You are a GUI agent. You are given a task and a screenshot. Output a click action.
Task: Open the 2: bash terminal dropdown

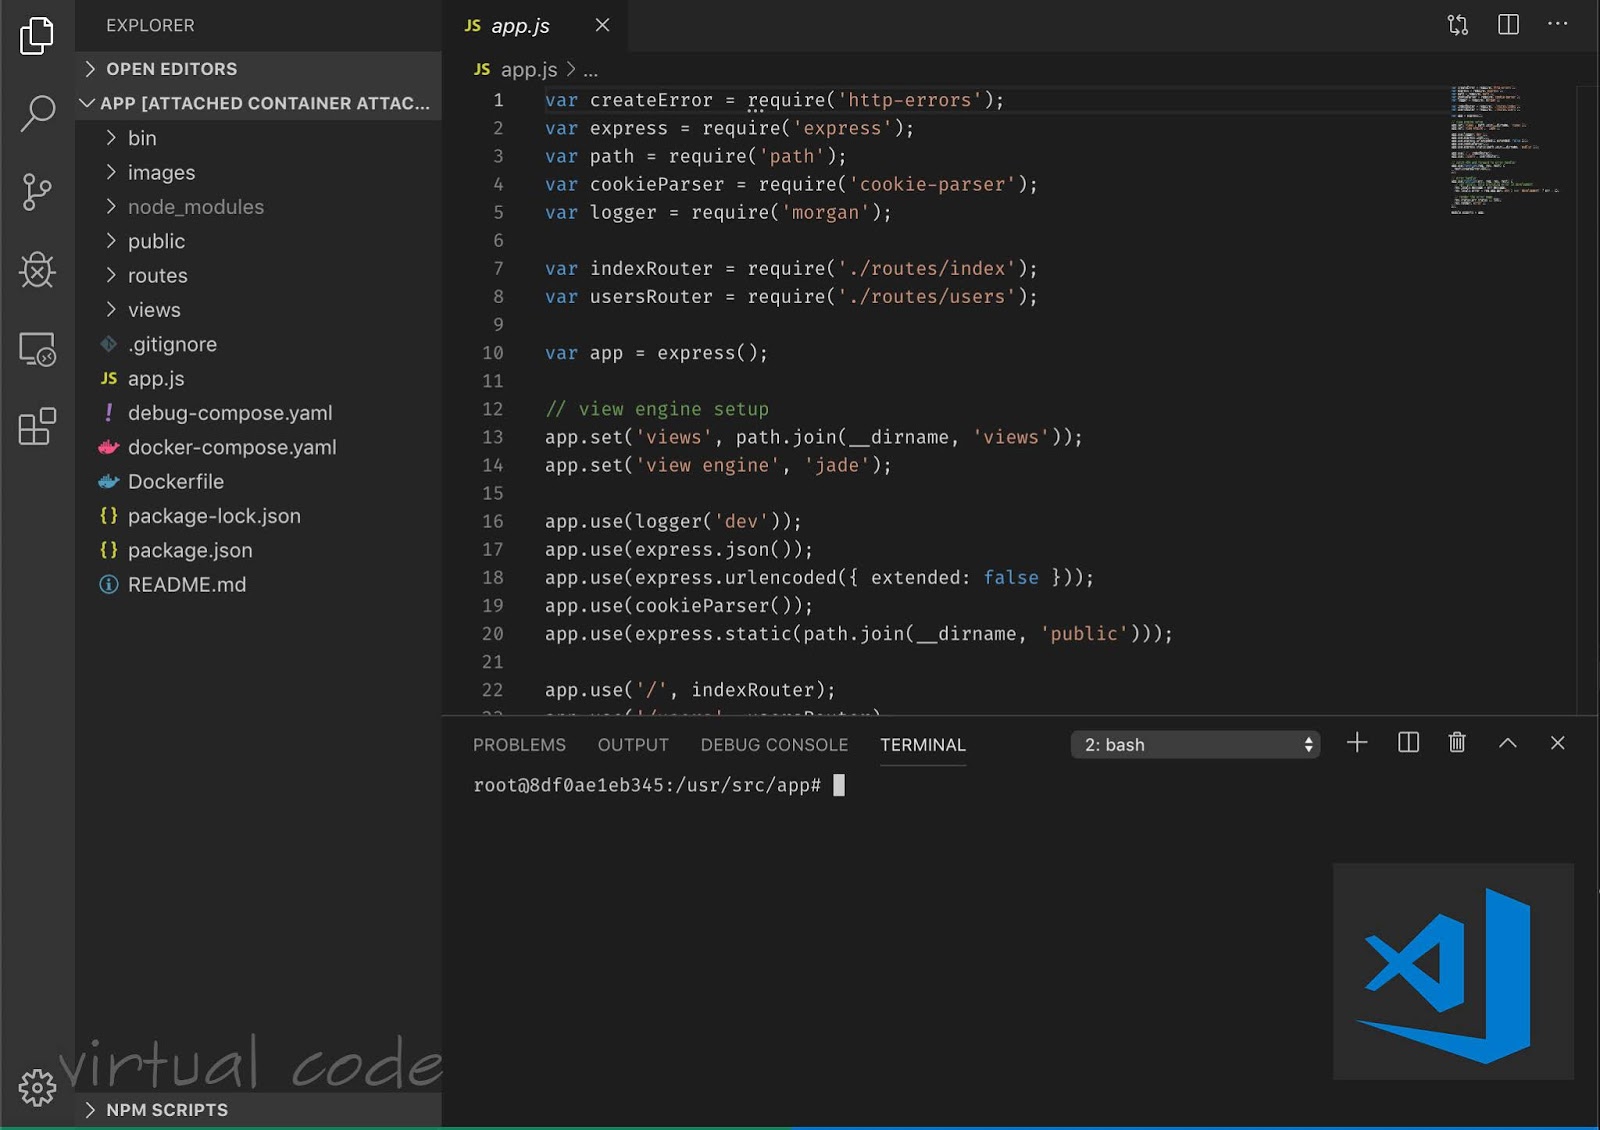coord(1195,744)
